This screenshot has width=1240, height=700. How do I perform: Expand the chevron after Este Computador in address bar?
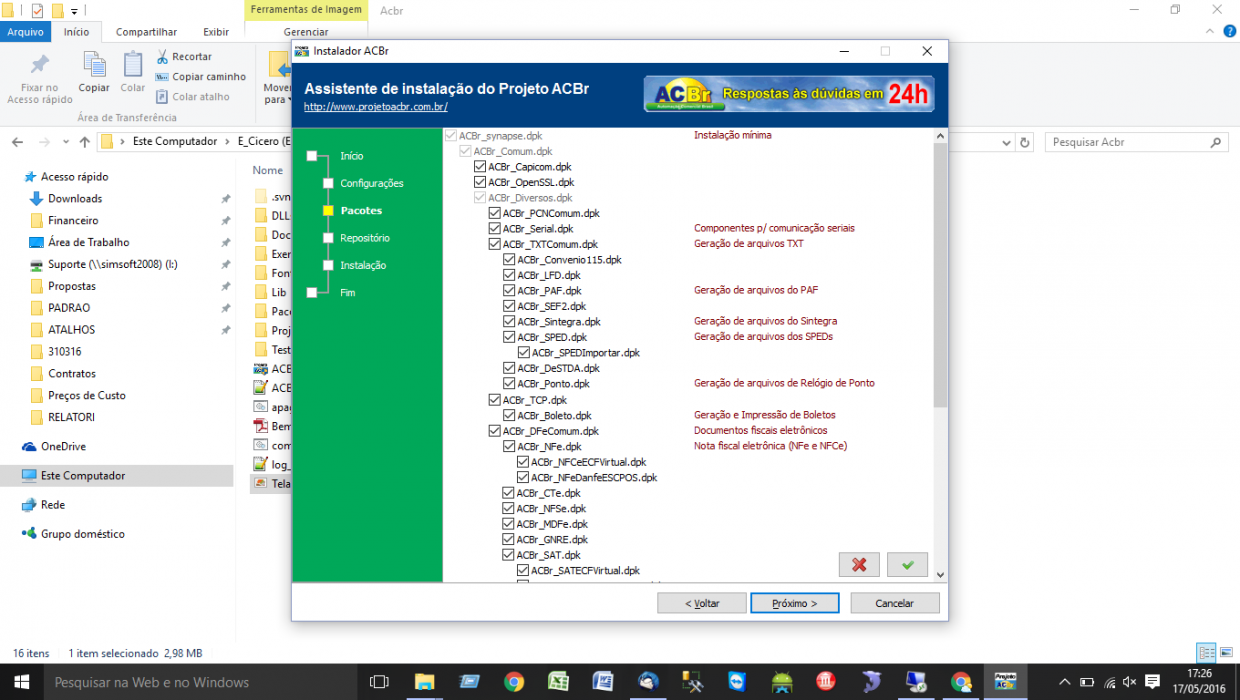(226, 142)
